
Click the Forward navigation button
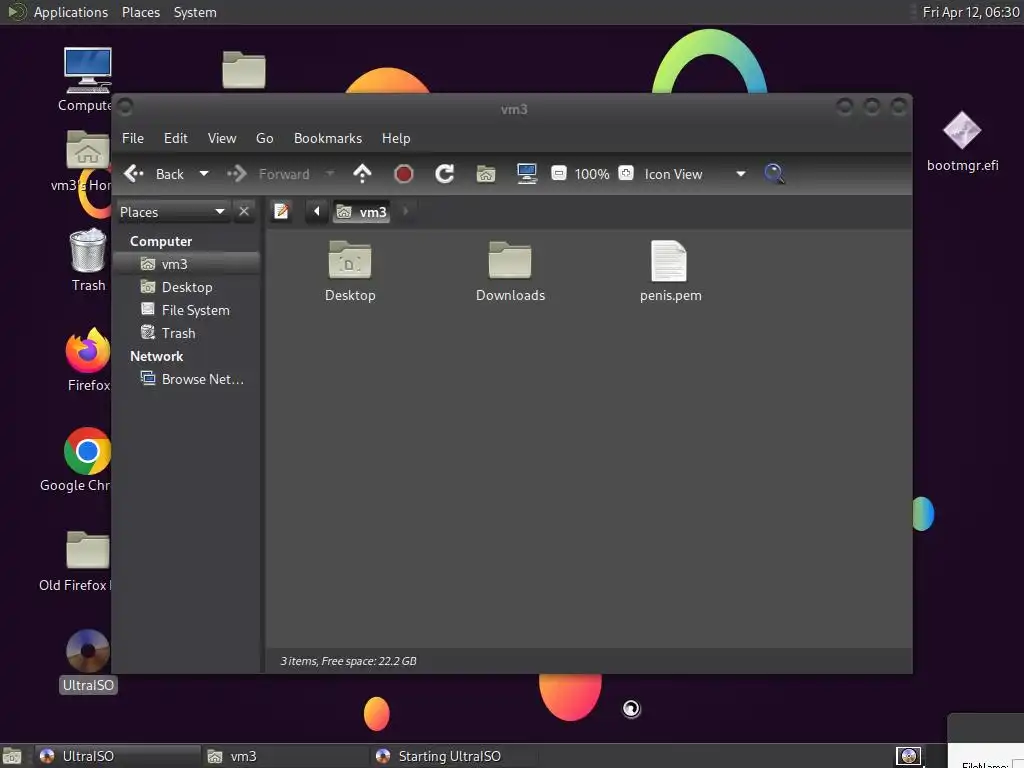tap(269, 174)
